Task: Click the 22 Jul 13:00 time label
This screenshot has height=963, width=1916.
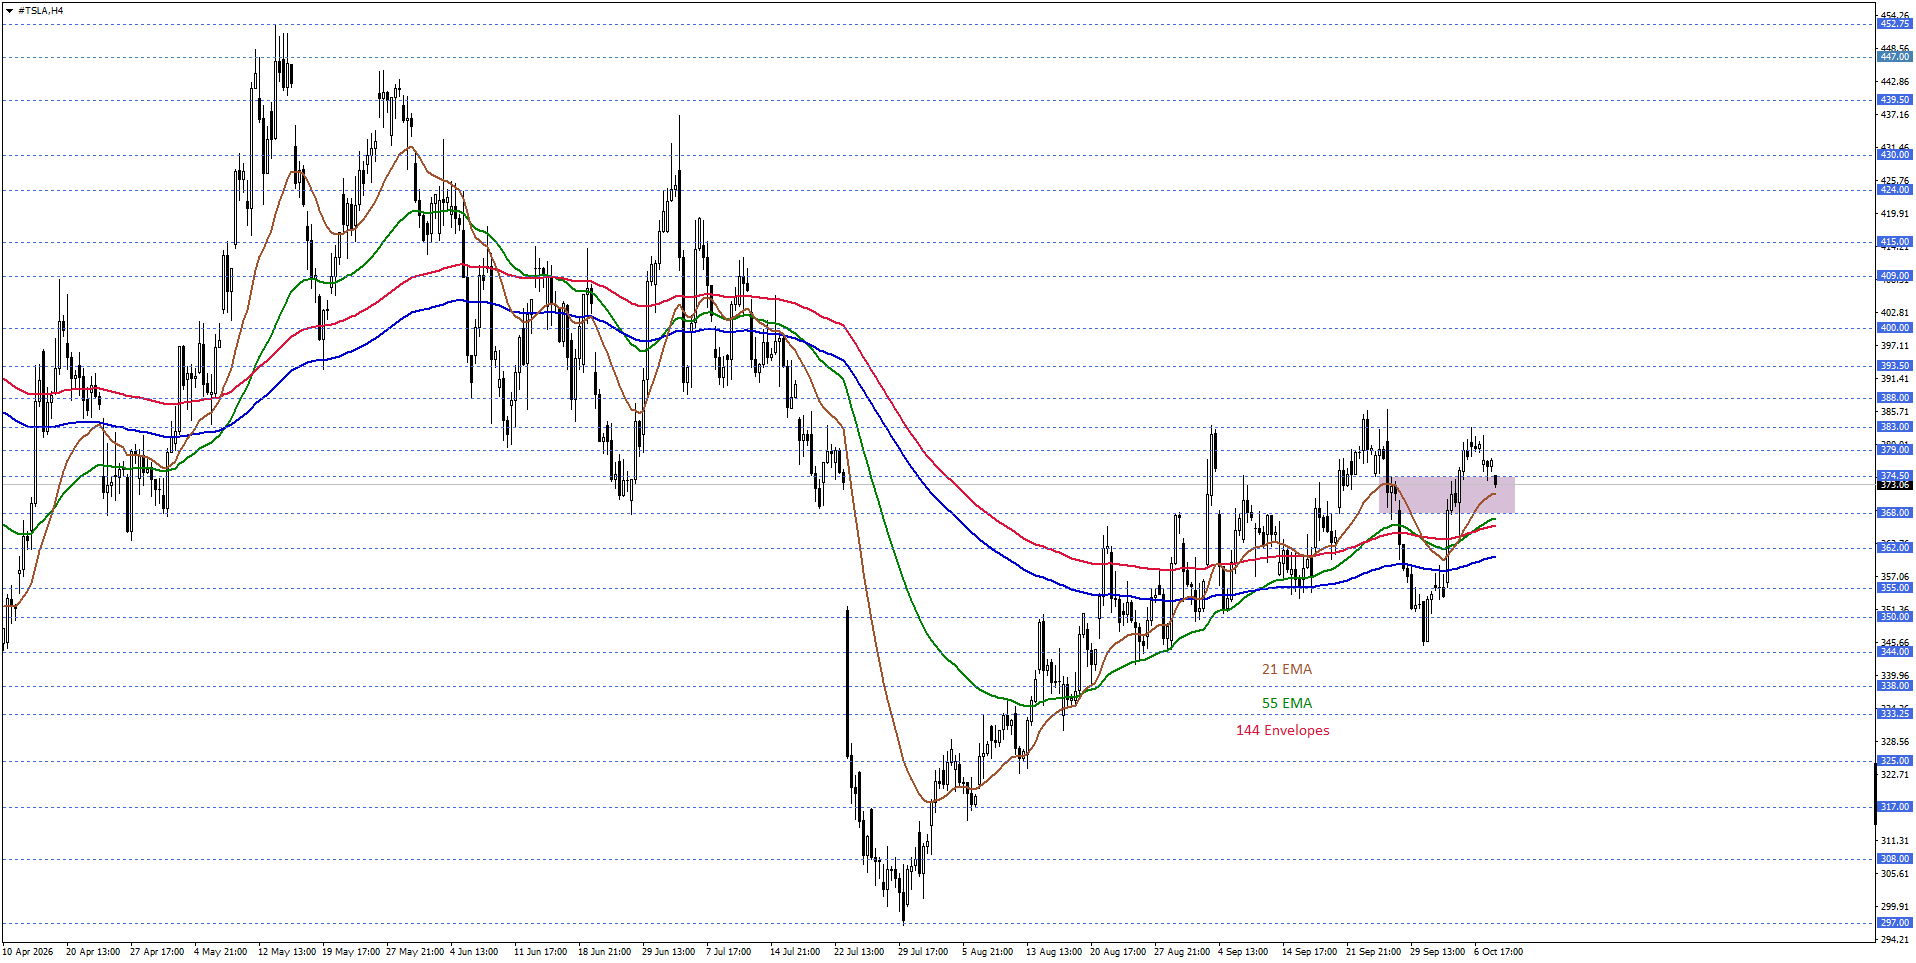Action: (x=859, y=952)
